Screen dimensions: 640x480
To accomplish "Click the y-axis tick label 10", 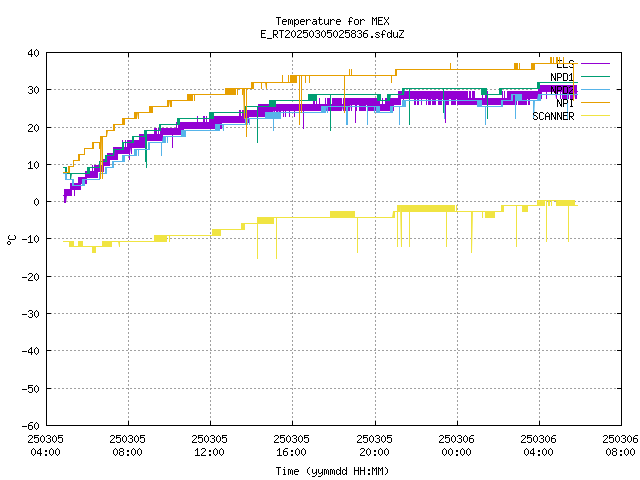I will coord(33,165).
